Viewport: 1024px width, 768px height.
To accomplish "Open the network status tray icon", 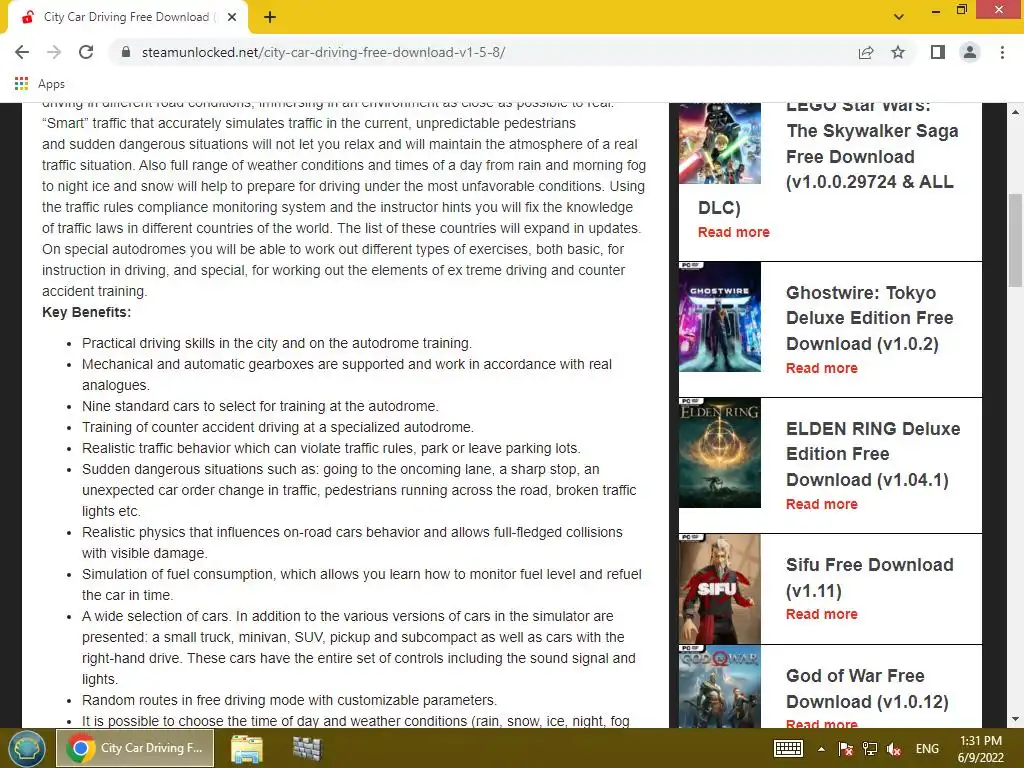I will click(870, 749).
